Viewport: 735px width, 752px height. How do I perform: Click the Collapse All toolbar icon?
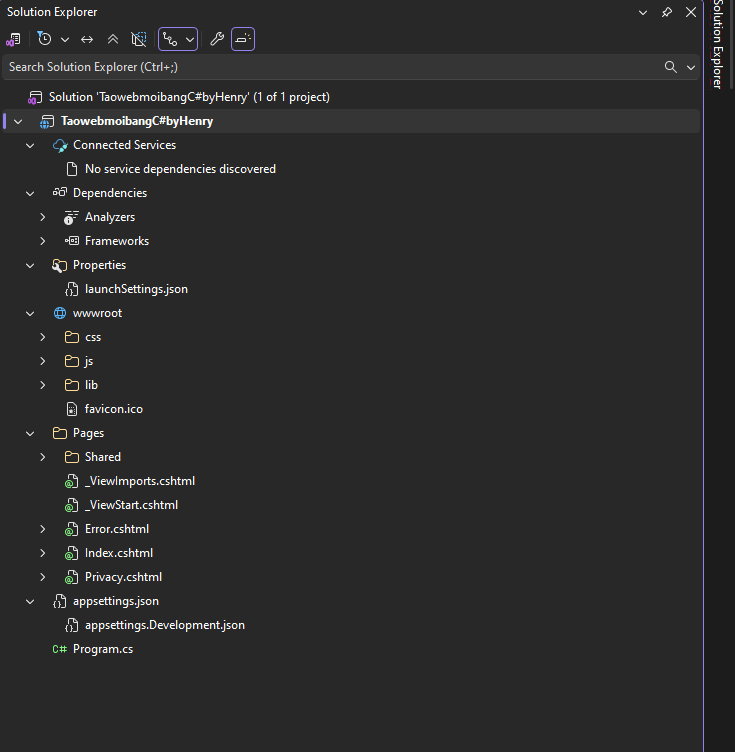click(x=113, y=39)
